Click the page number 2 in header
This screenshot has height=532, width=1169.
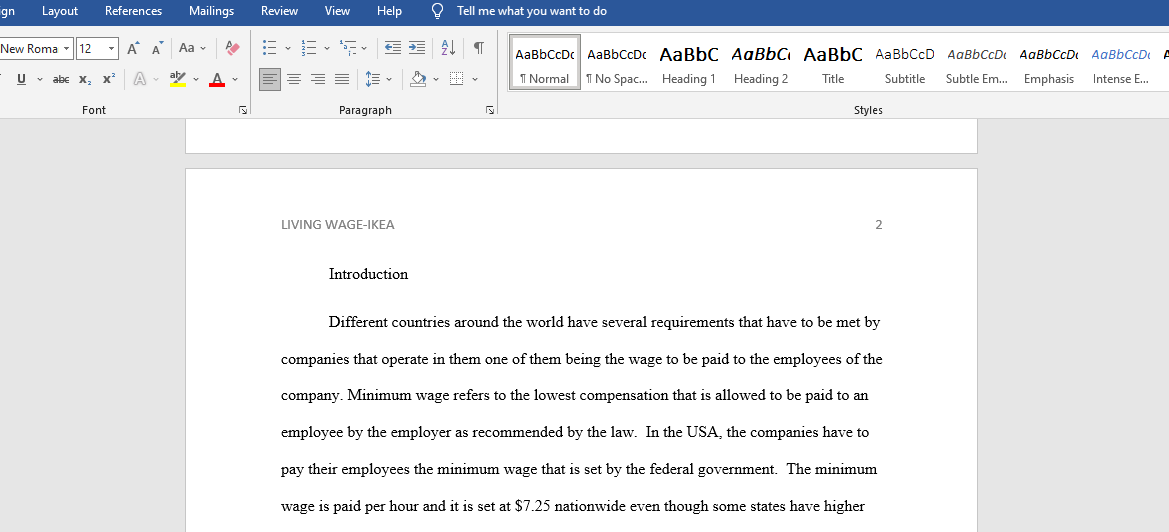click(879, 224)
